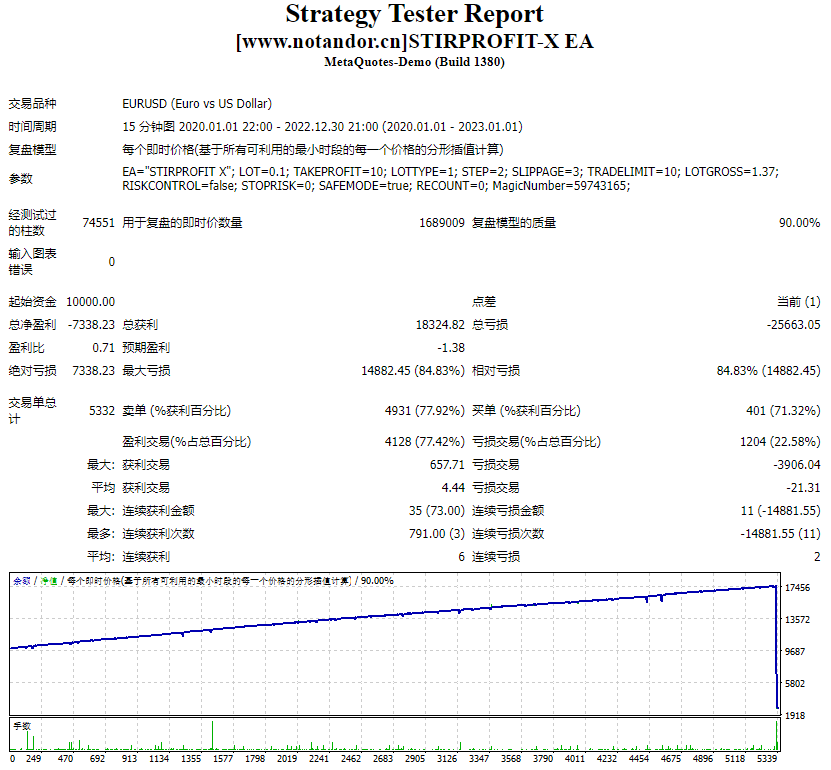
Task: Click the 5802 y-axis label
Action: coord(795,684)
